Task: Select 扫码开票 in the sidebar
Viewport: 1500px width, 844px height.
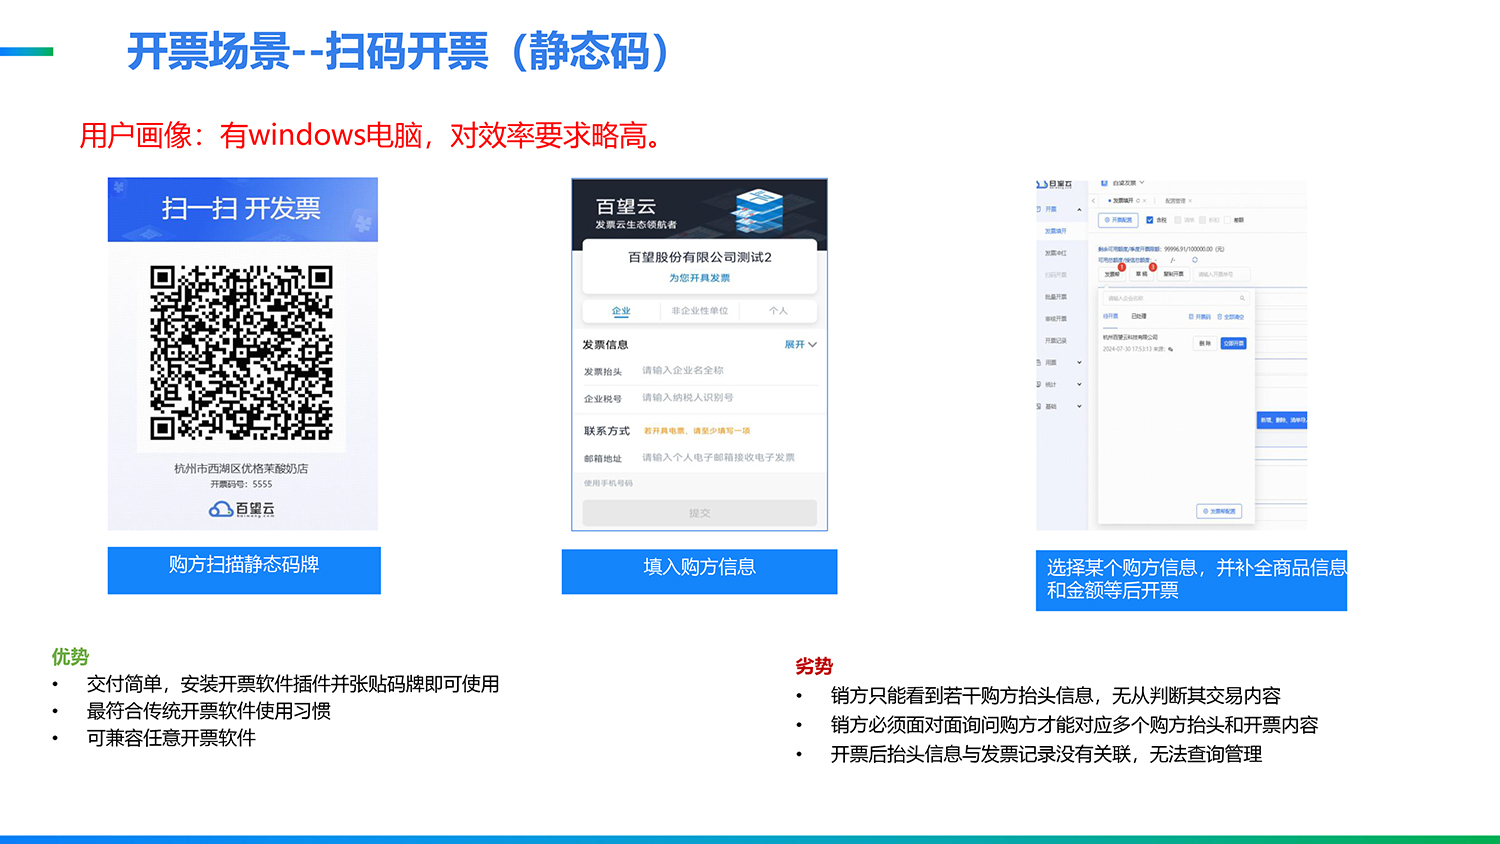Action: pyautogui.click(x=1056, y=275)
